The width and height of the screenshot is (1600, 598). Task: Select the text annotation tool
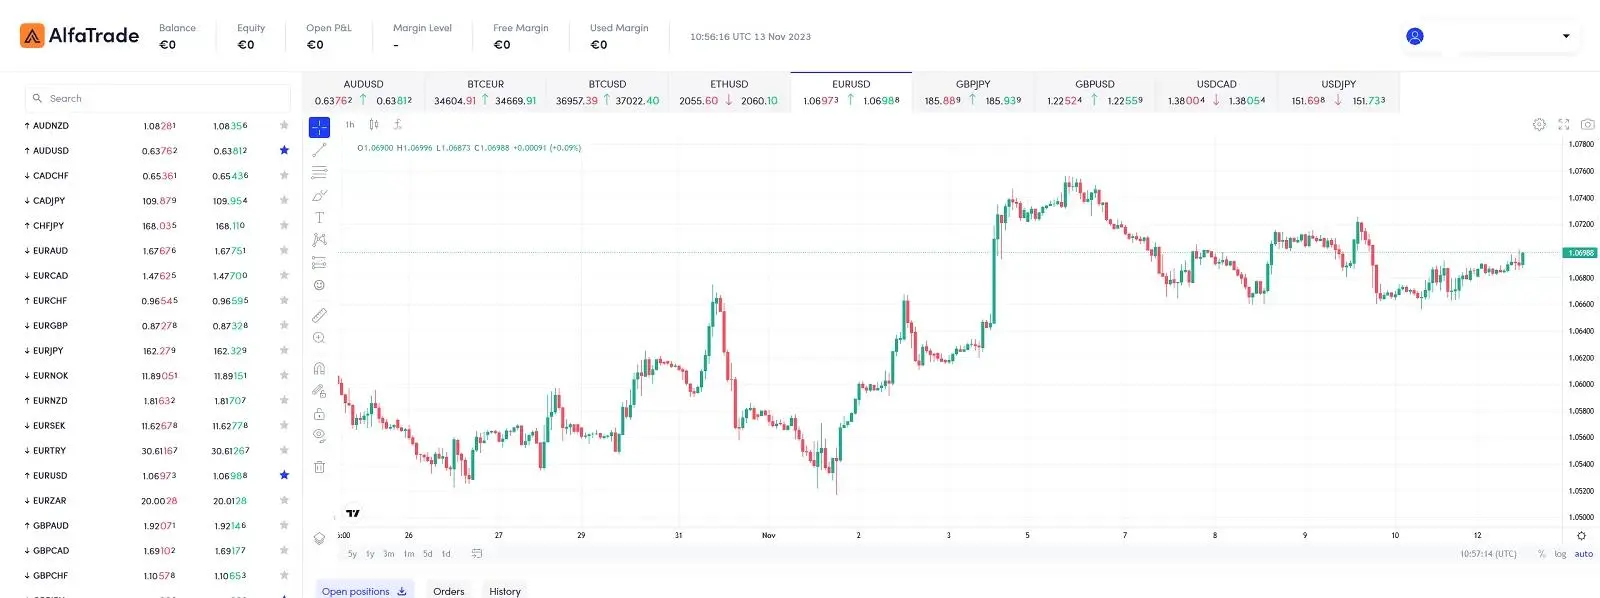(x=319, y=217)
